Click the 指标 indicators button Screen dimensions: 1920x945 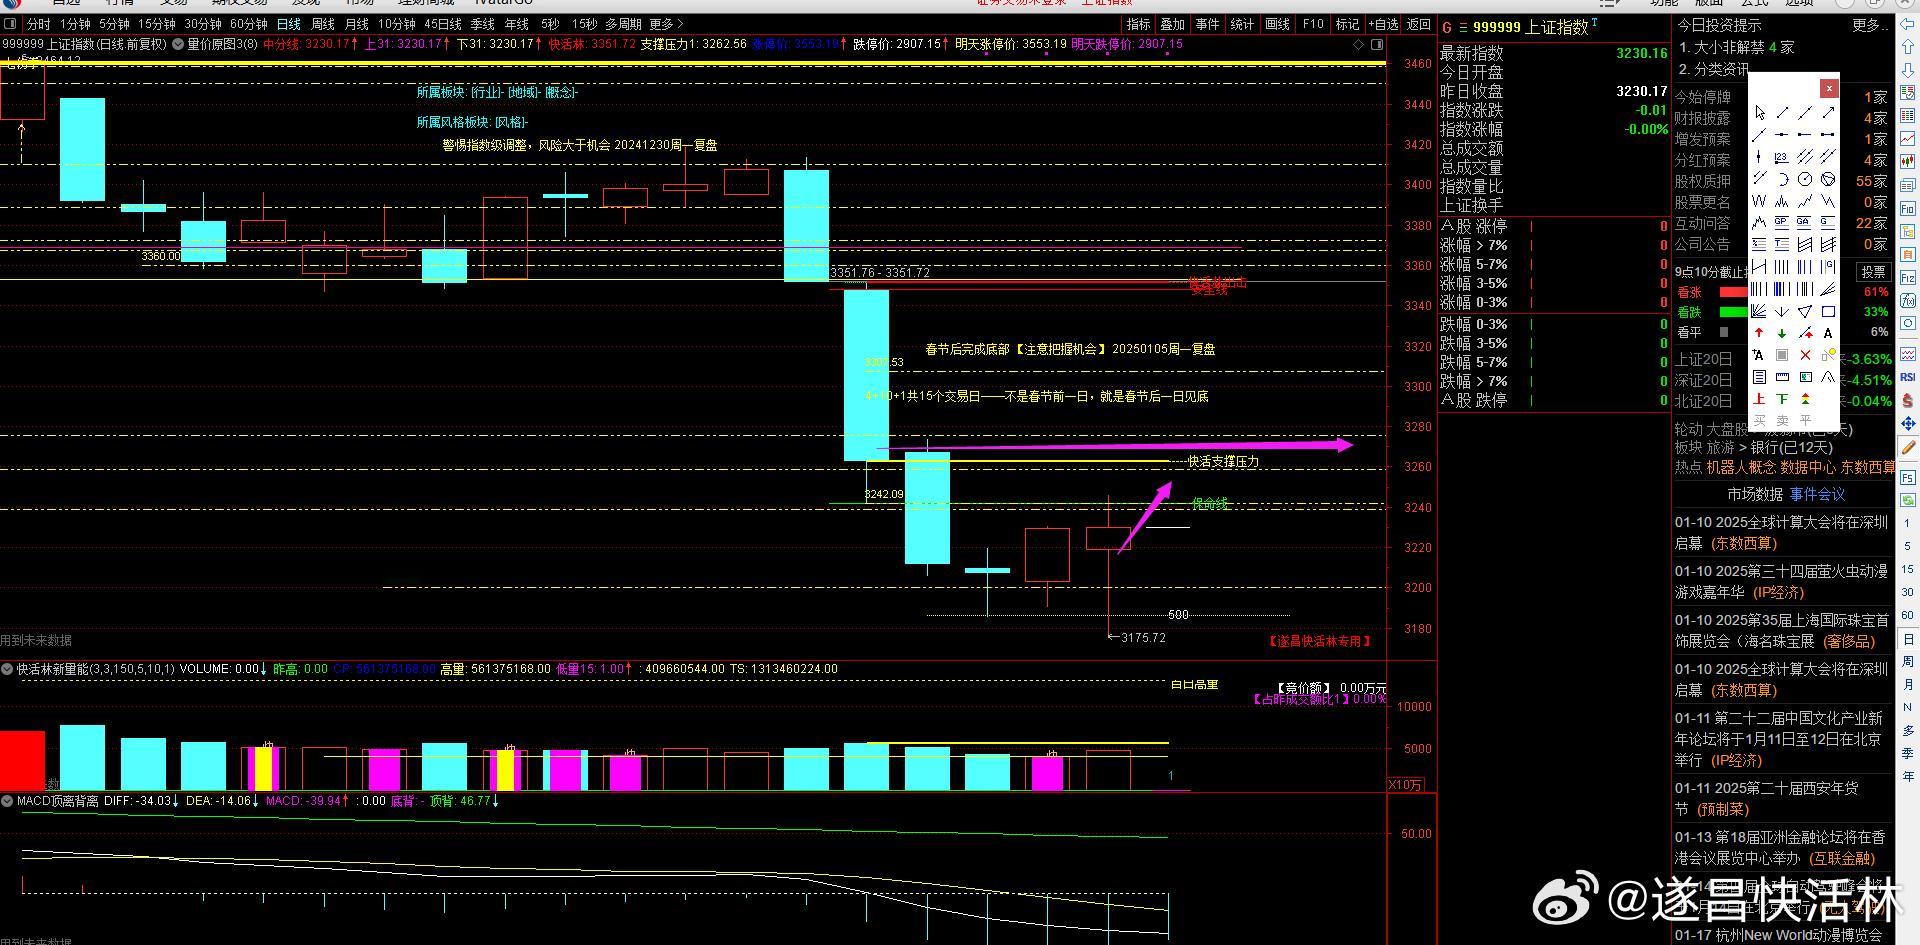(1138, 24)
